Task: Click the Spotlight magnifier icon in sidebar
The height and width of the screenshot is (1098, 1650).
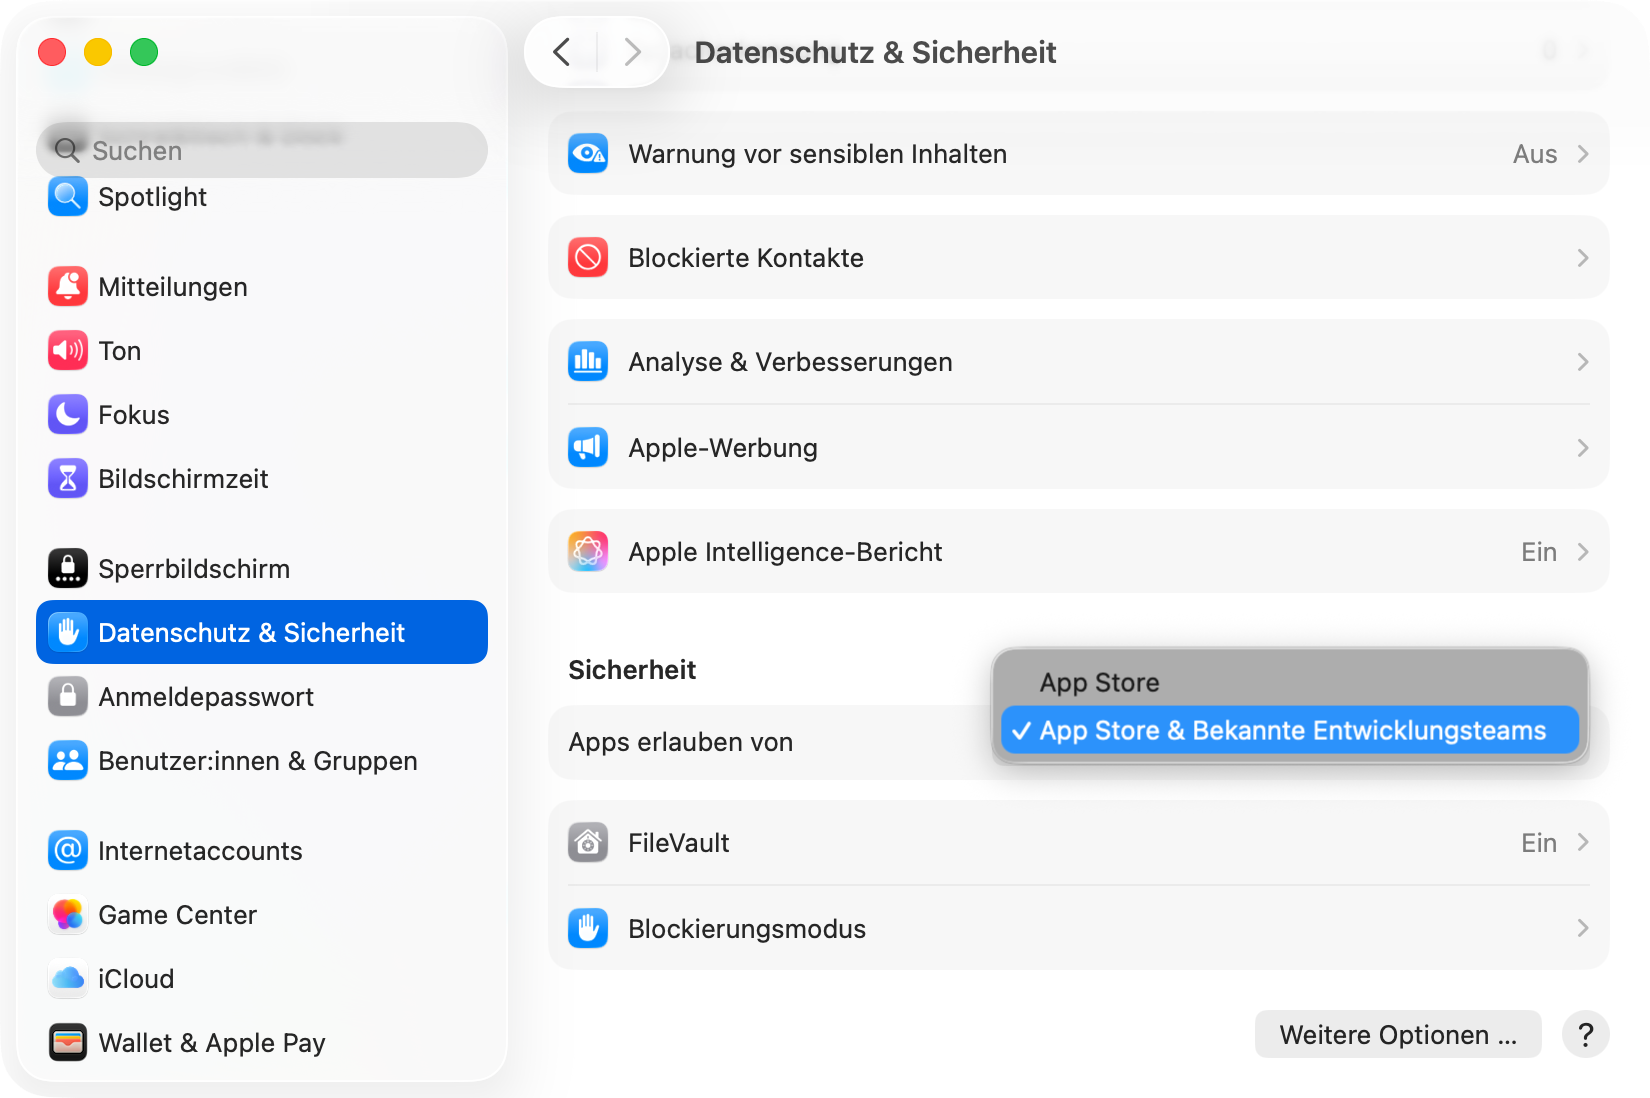Action: (68, 197)
